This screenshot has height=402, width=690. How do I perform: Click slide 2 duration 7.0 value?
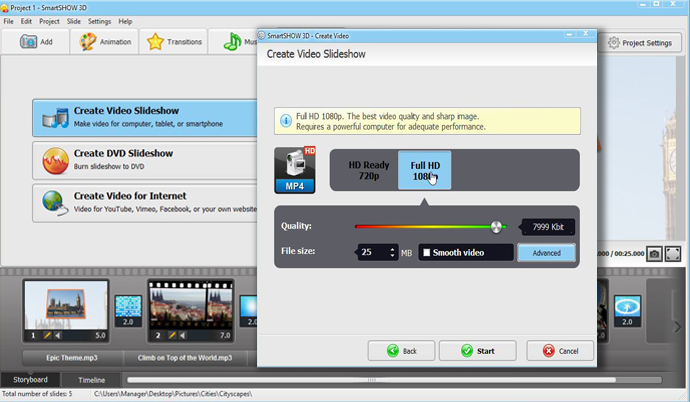tap(225, 336)
